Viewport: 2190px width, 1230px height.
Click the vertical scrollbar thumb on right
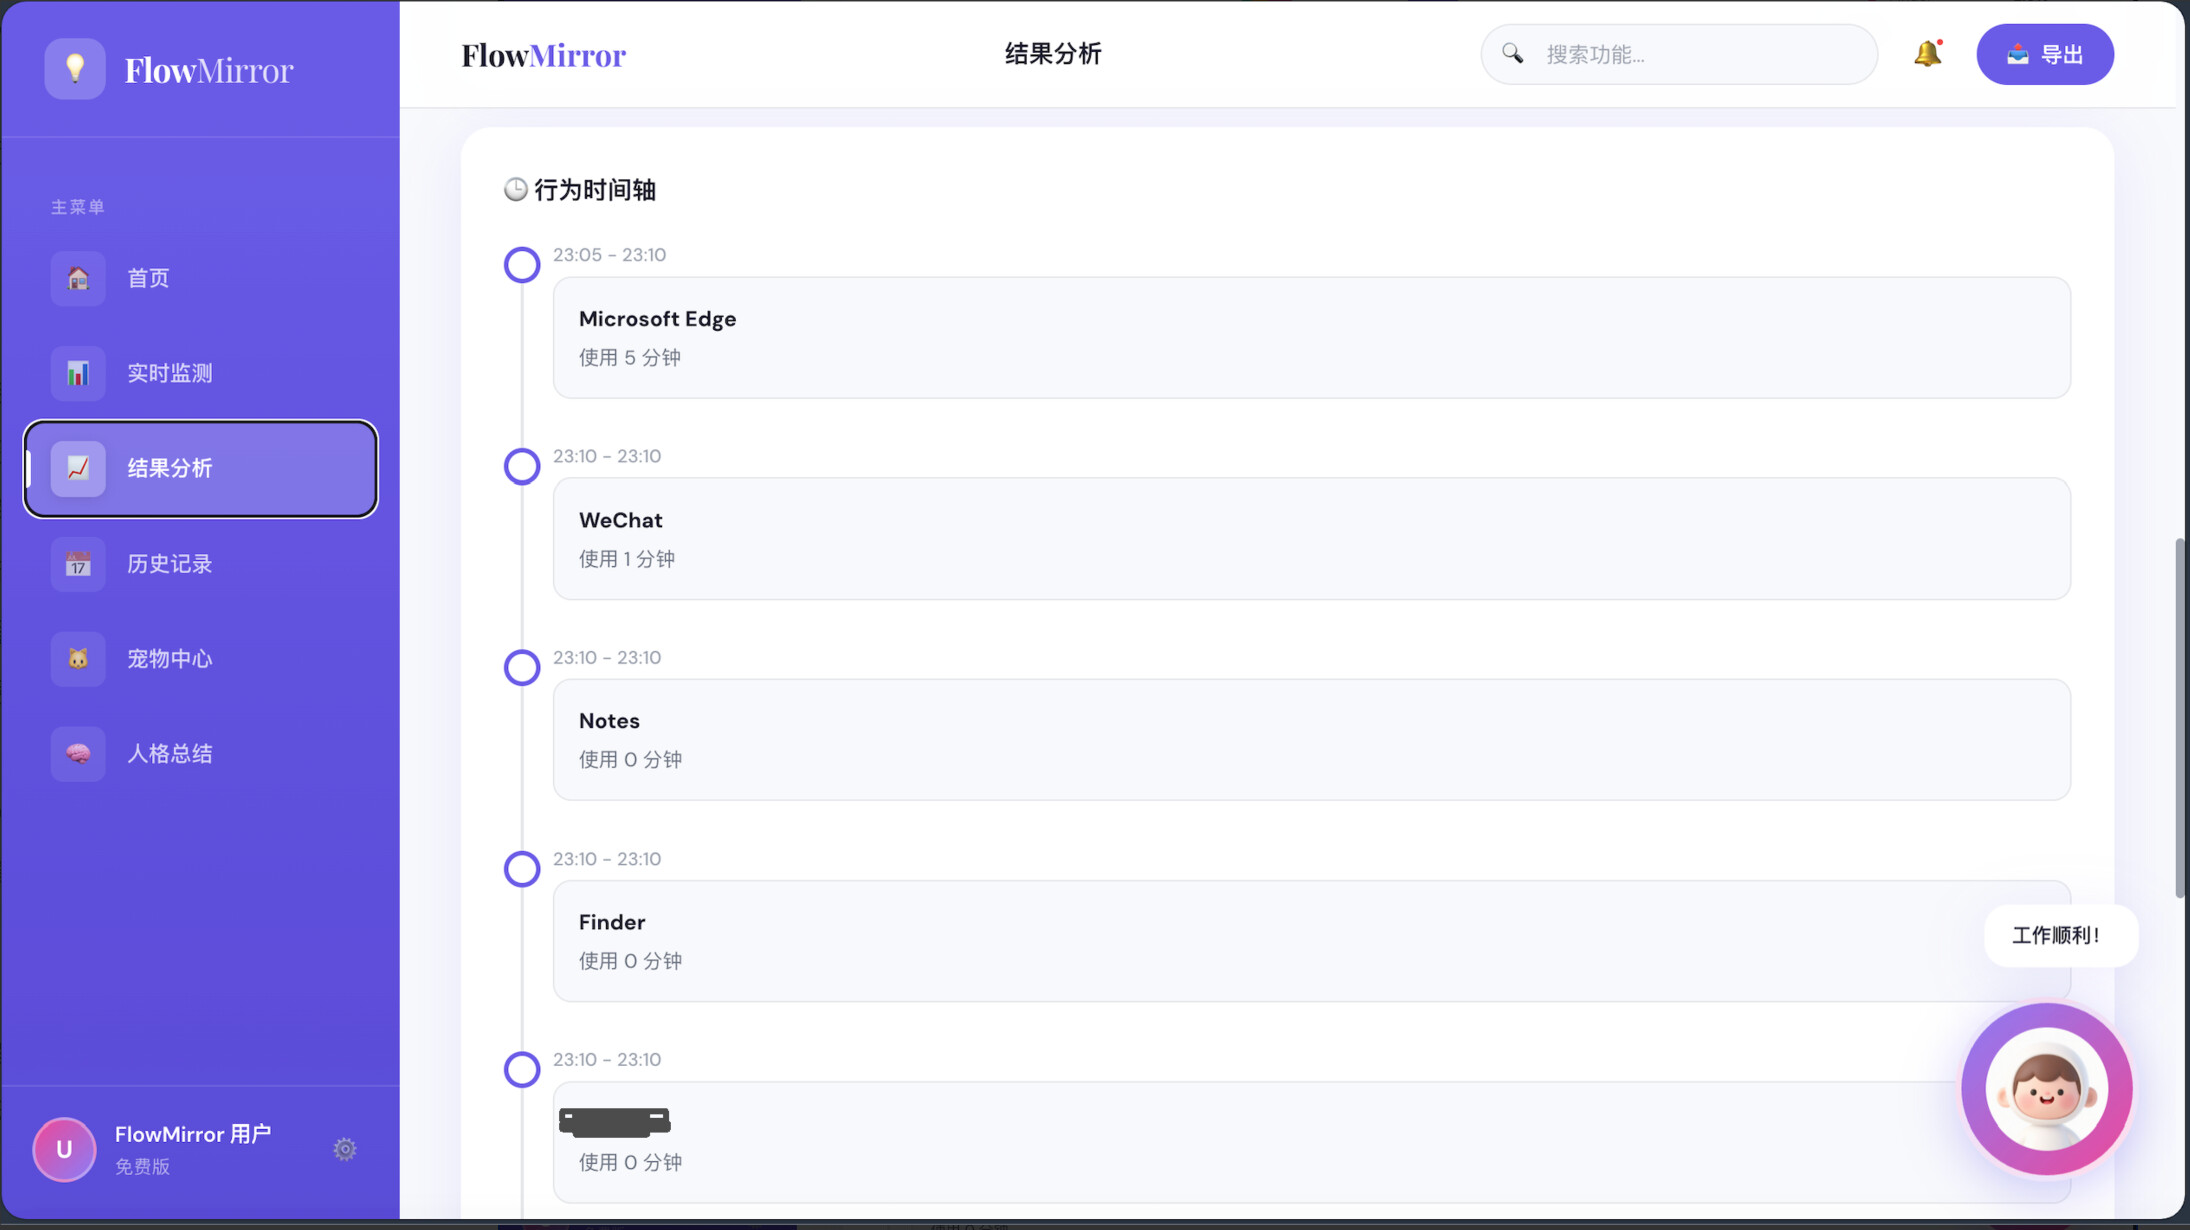[2180, 717]
